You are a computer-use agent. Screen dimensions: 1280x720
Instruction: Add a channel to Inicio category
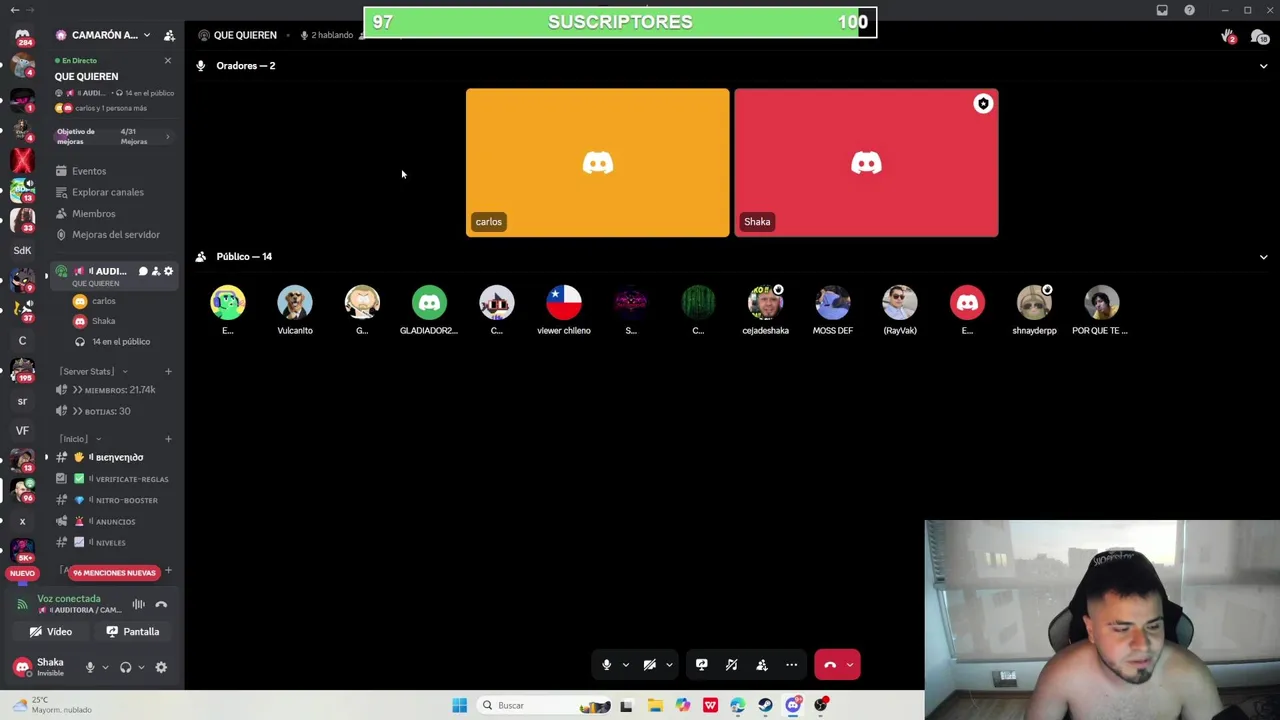168,438
